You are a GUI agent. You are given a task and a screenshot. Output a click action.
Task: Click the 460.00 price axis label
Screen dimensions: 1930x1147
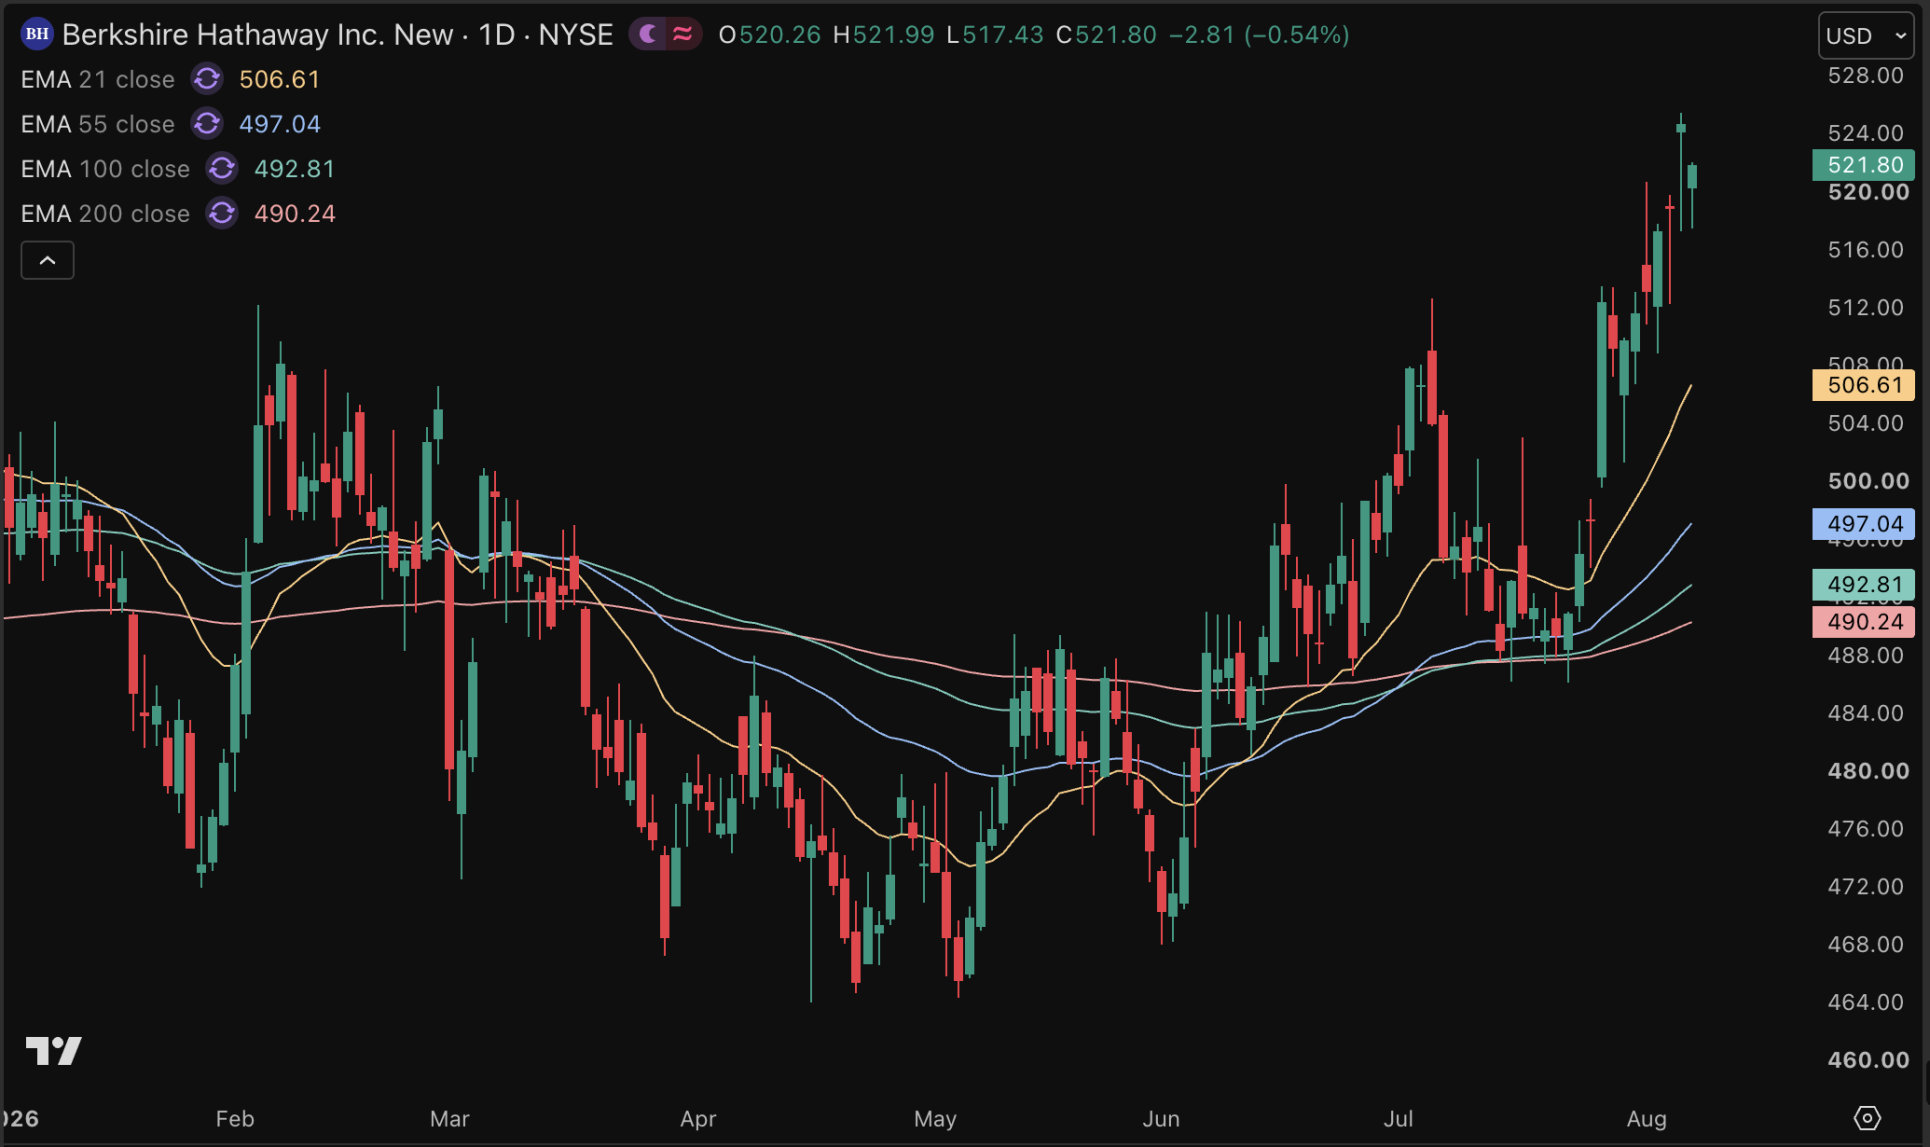(1868, 1060)
